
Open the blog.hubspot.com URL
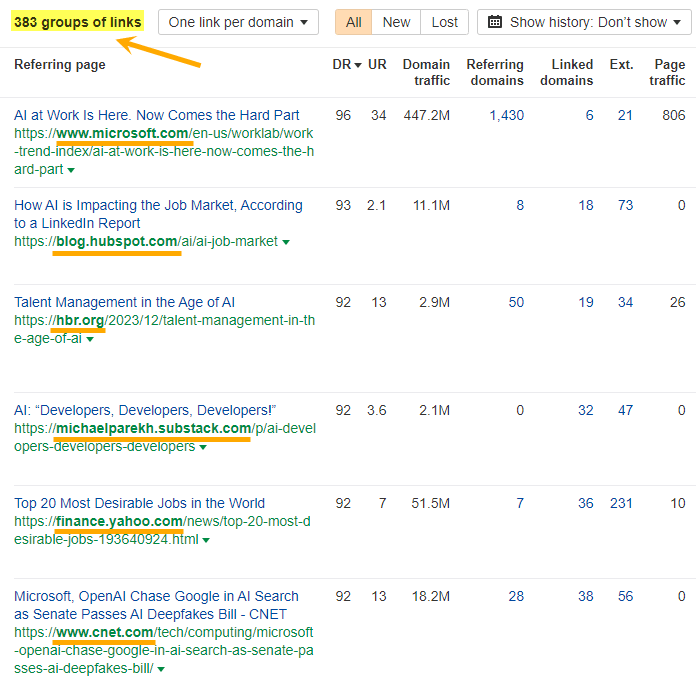[x=146, y=241]
